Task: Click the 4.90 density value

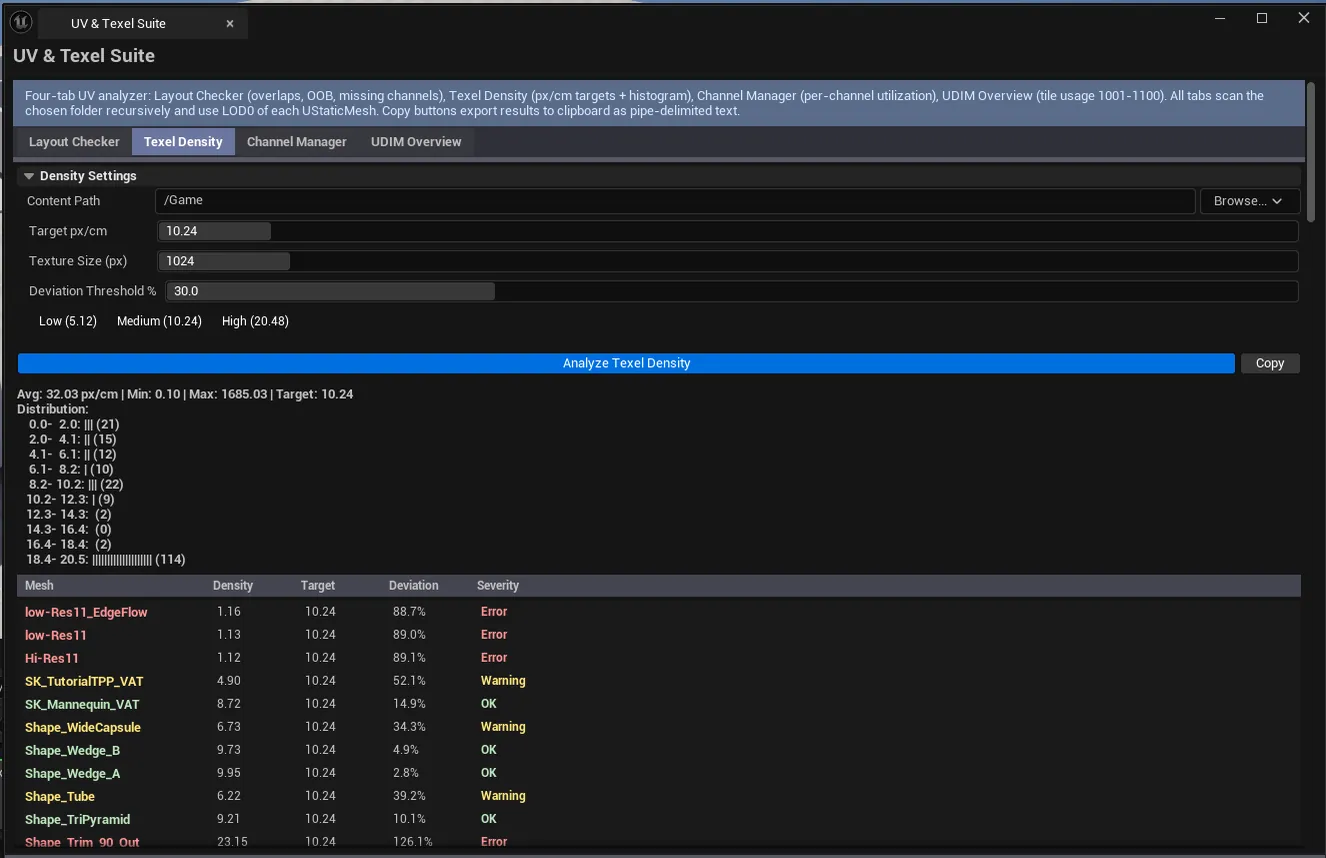Action: click(229, 681)
